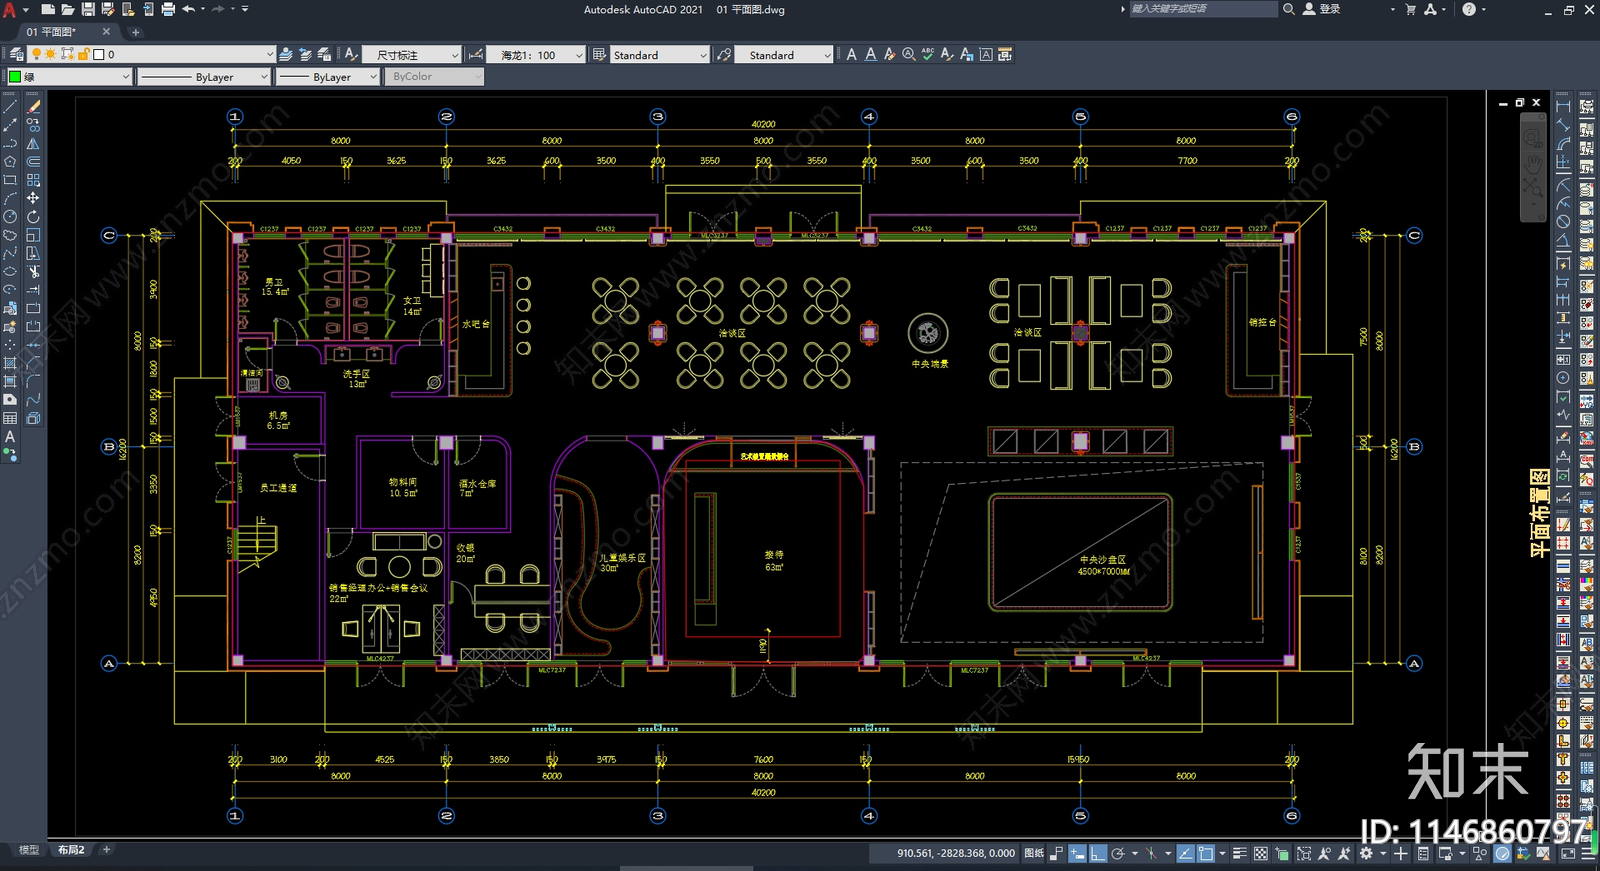Click the 图纸 paper space button
The image size is (1600, 871).
coord(1034,853)
